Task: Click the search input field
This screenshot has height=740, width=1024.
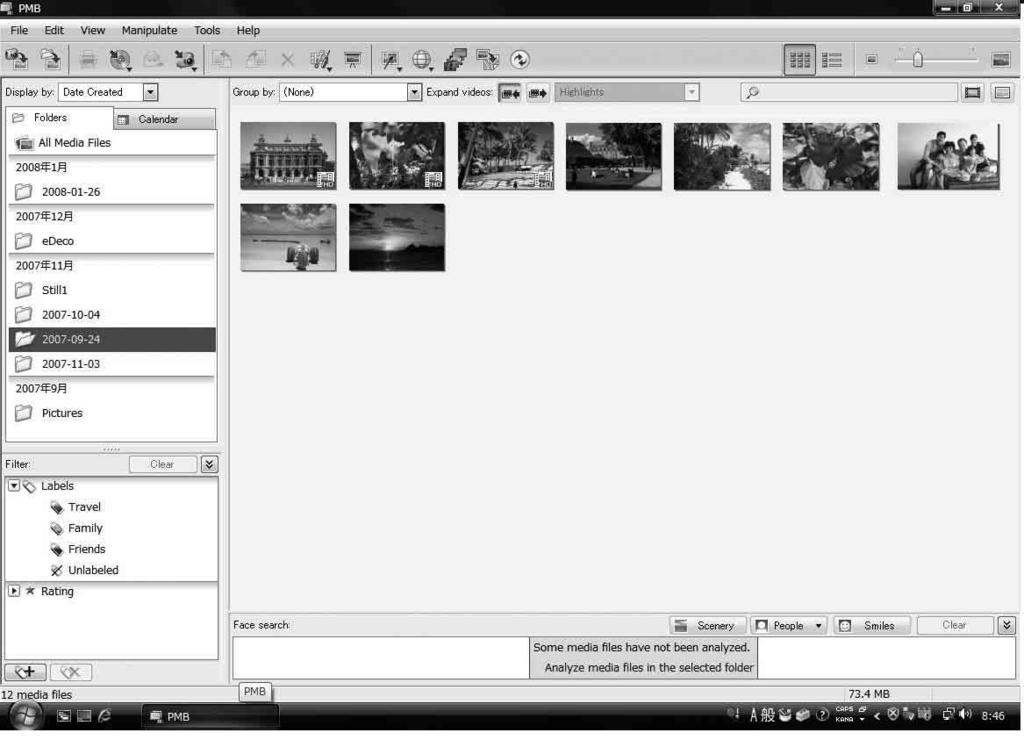Action: click(849, 92)
